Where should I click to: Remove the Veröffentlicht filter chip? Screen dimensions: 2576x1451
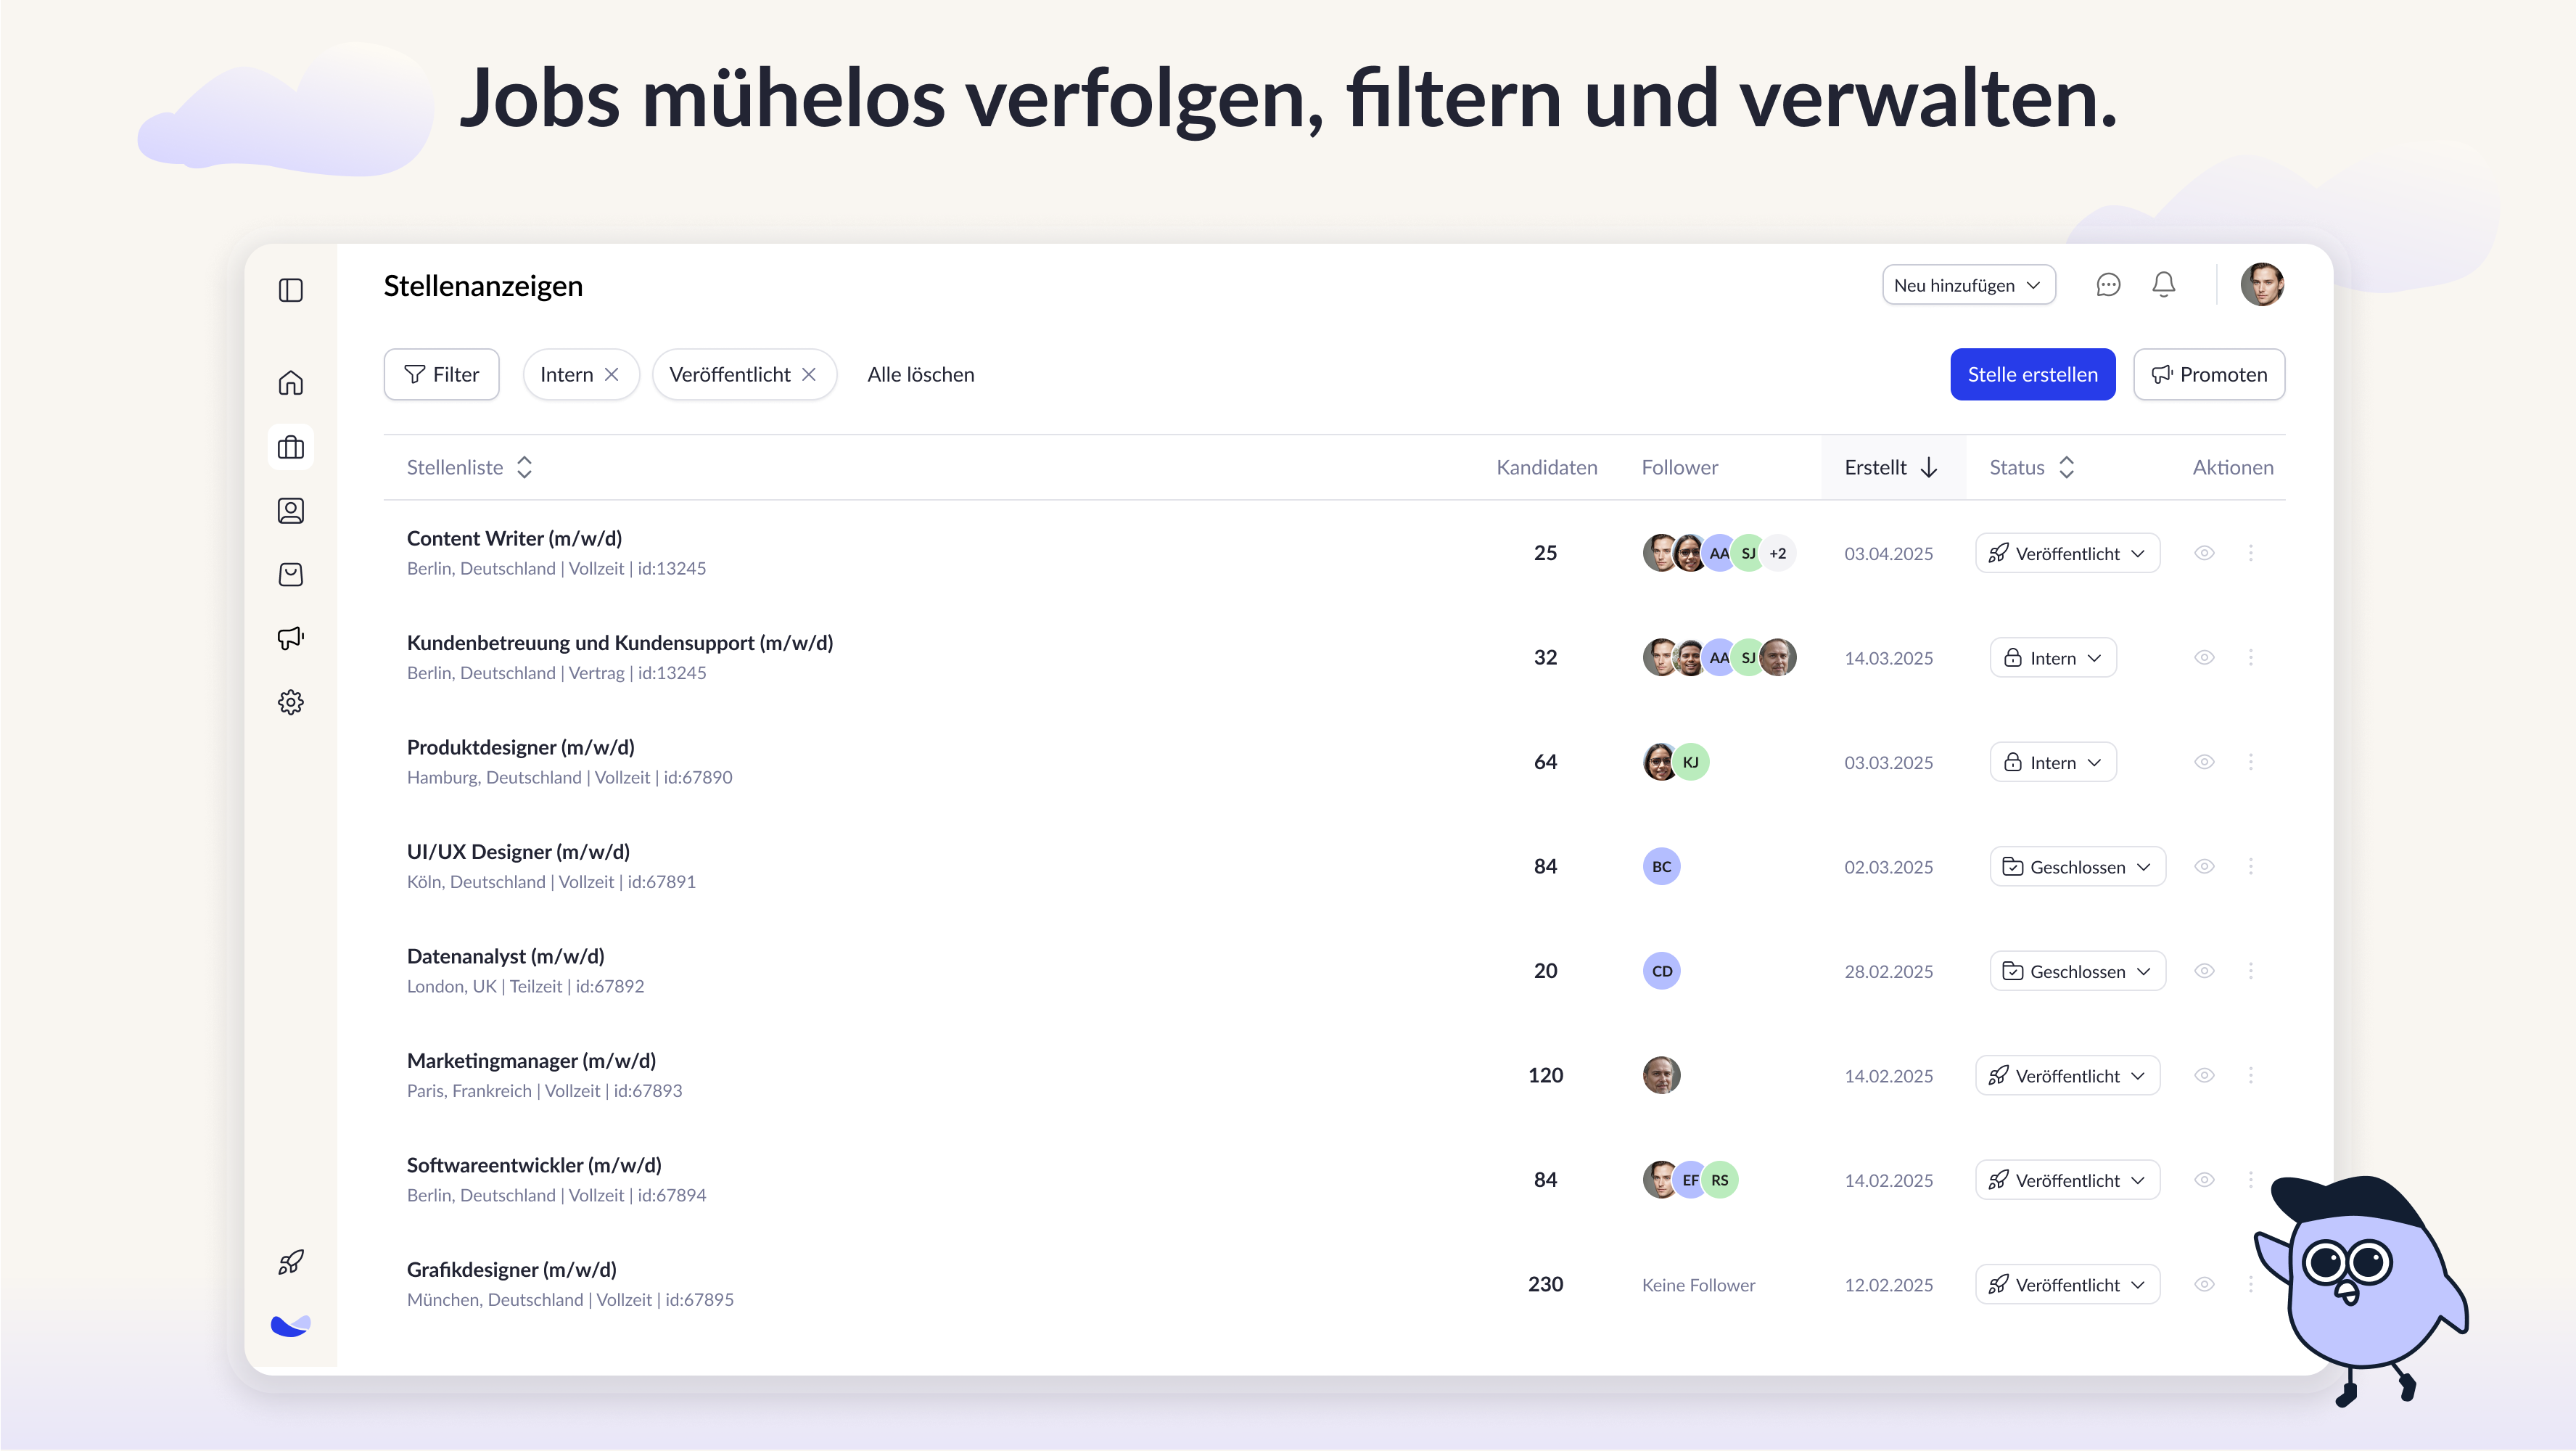coord(810,374)
